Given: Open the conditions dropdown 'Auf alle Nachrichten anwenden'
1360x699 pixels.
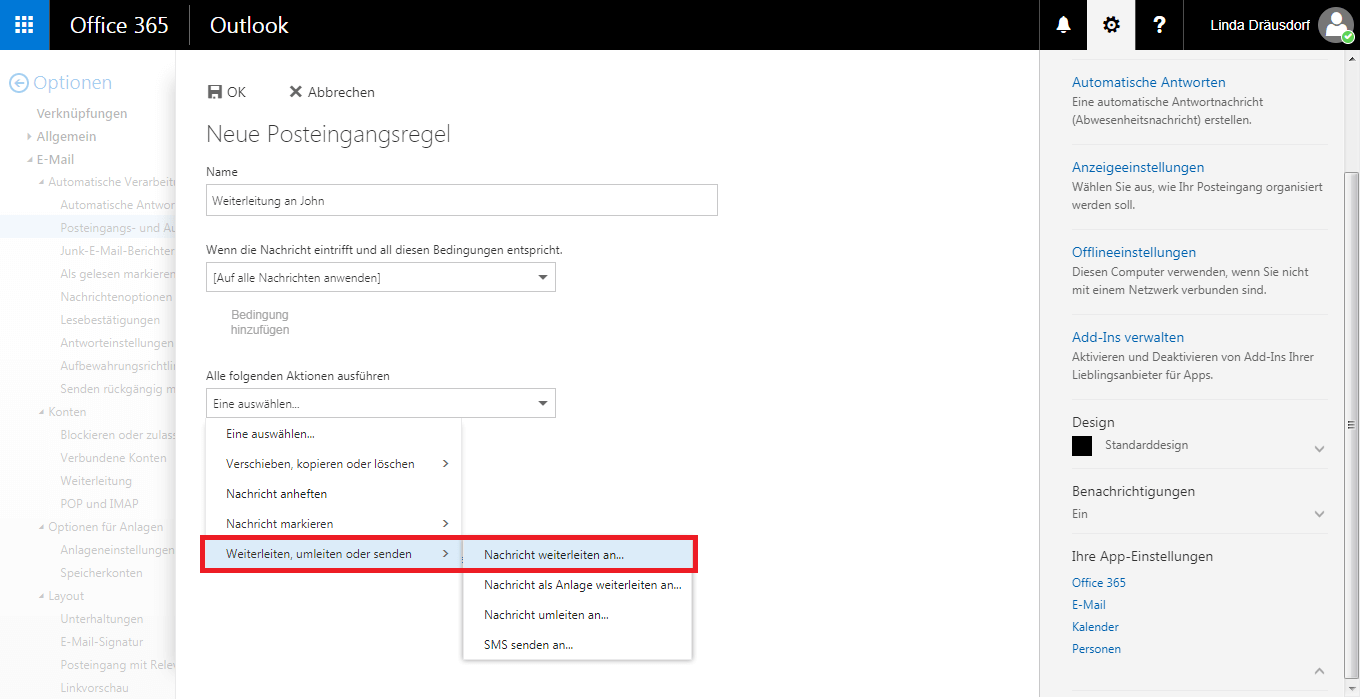Looking at the screenshot, I should coord(380,277).
